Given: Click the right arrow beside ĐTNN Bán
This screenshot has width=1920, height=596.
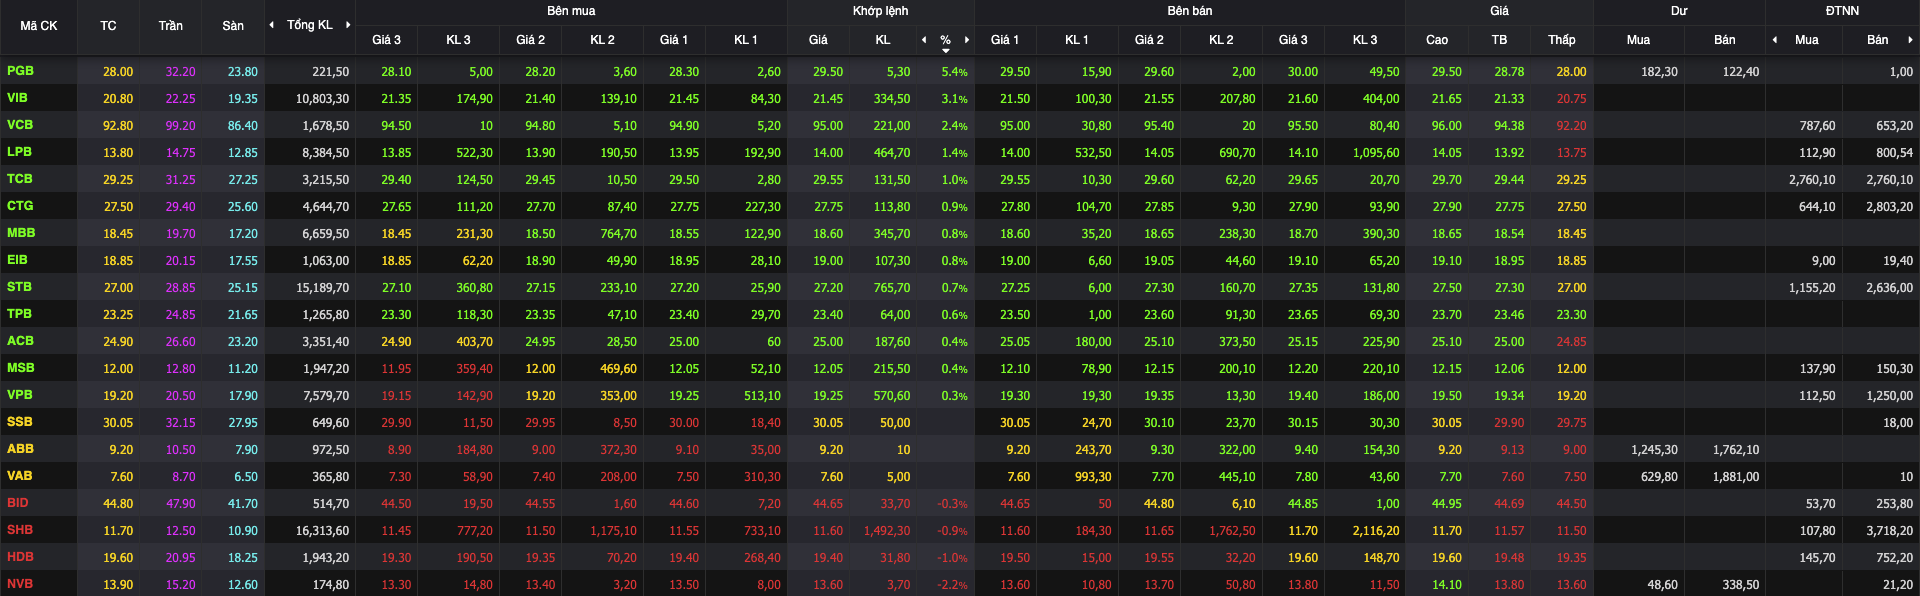Looking at the screenshot, I should click(1910, 40).
